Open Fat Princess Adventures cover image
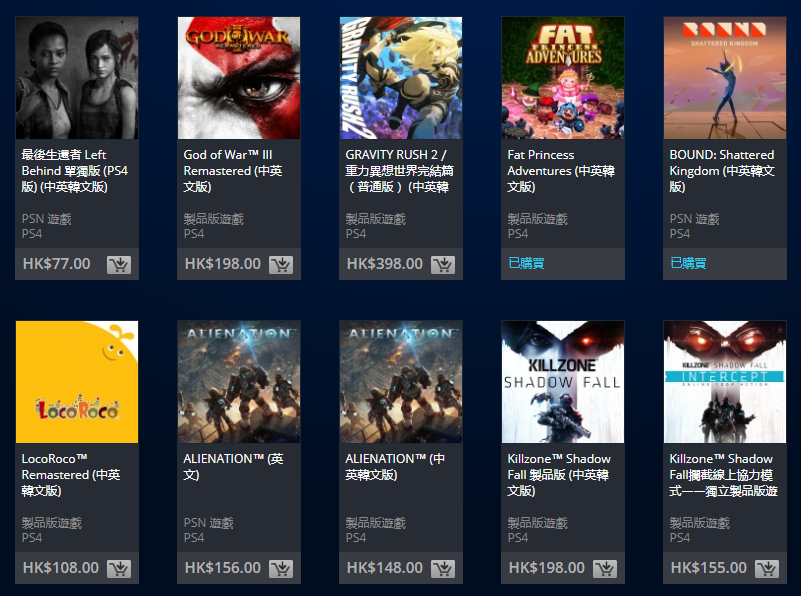This screenshot has width=801, height=596. click(563, 78)
